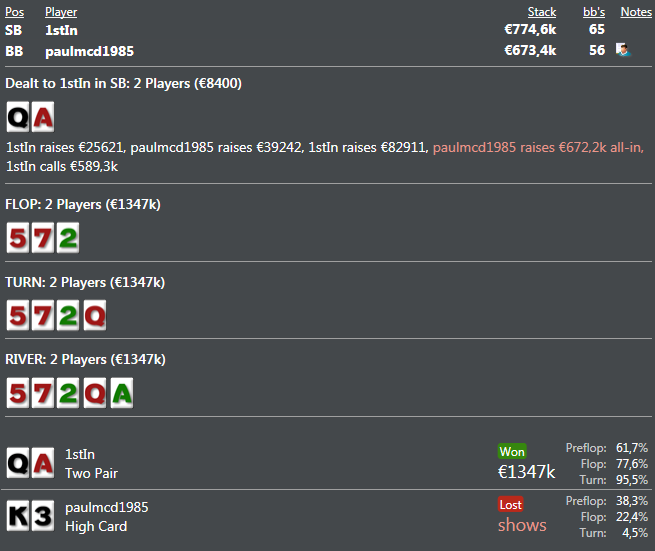Select the King card in paulmcd1985's shown hand
Image resolution: width=655 pixels, height=551 pixels.
click(x=18, y=515)
